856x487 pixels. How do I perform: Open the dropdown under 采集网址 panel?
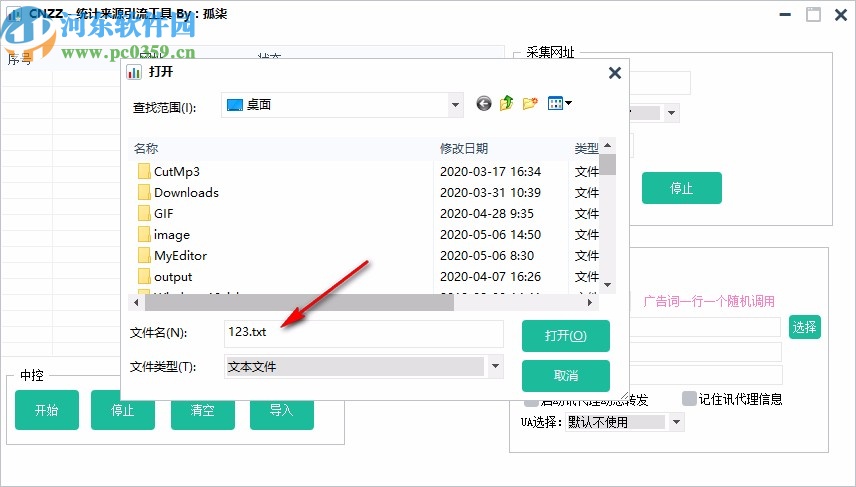pos(671,113)
